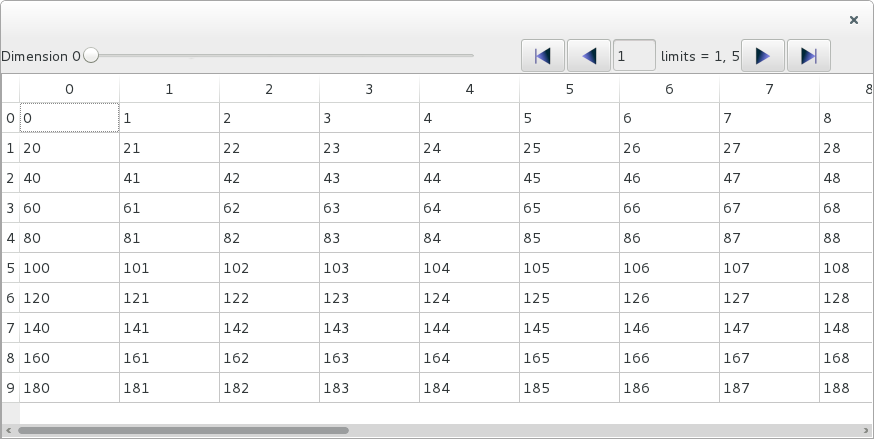Select the cell containing 24

click(x=469, y=148)
